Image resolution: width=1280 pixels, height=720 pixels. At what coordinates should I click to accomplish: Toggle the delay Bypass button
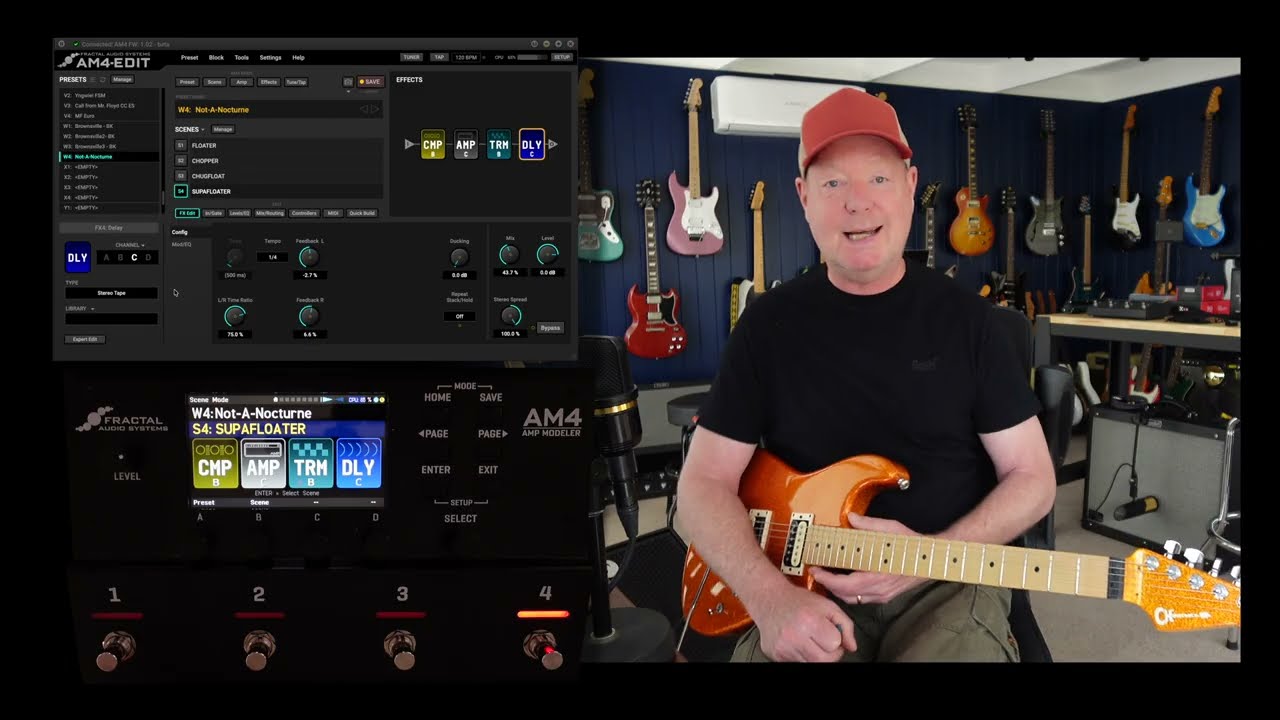coord(550,328)
